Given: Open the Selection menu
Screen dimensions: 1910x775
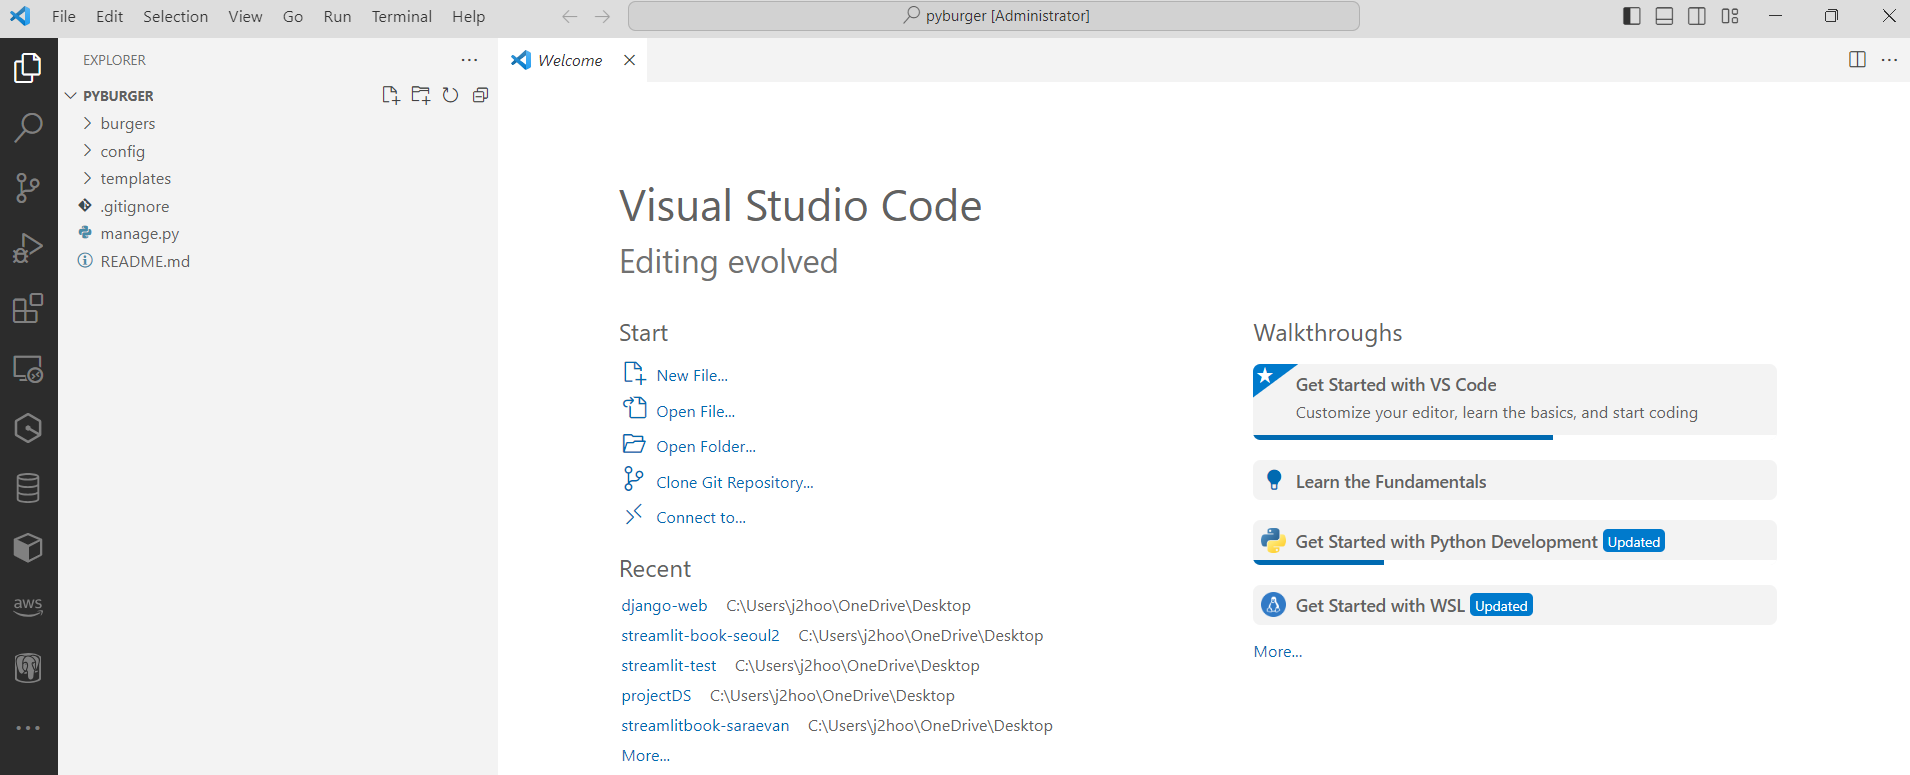Looking at the screenshot, I should (x=176, y=16).
